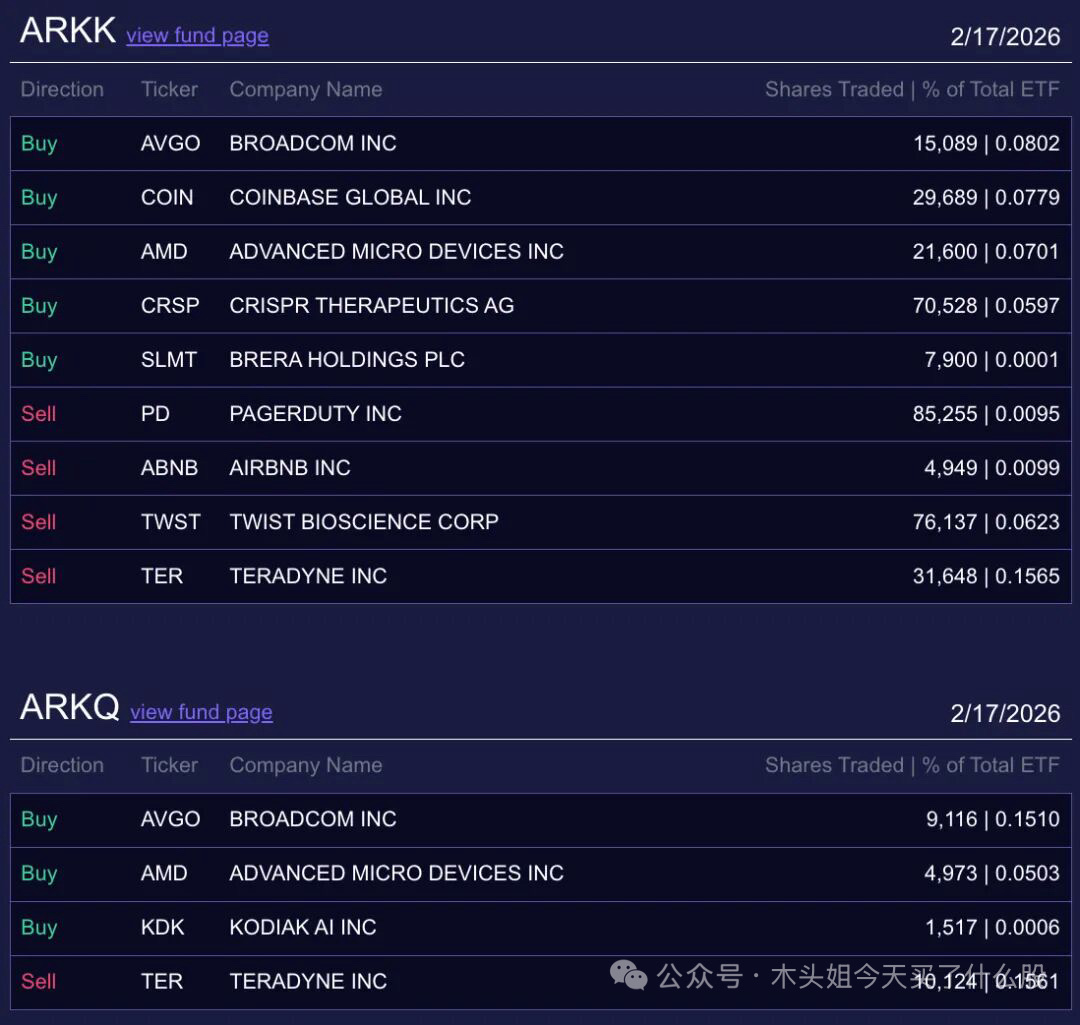Click TERADYNE INC name in ARKQ table

308,981
